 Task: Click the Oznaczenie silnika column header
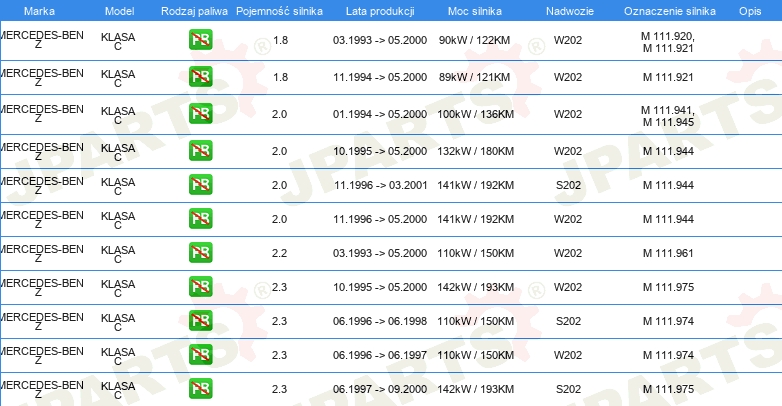pyautogui.click(x=670, y=11)
